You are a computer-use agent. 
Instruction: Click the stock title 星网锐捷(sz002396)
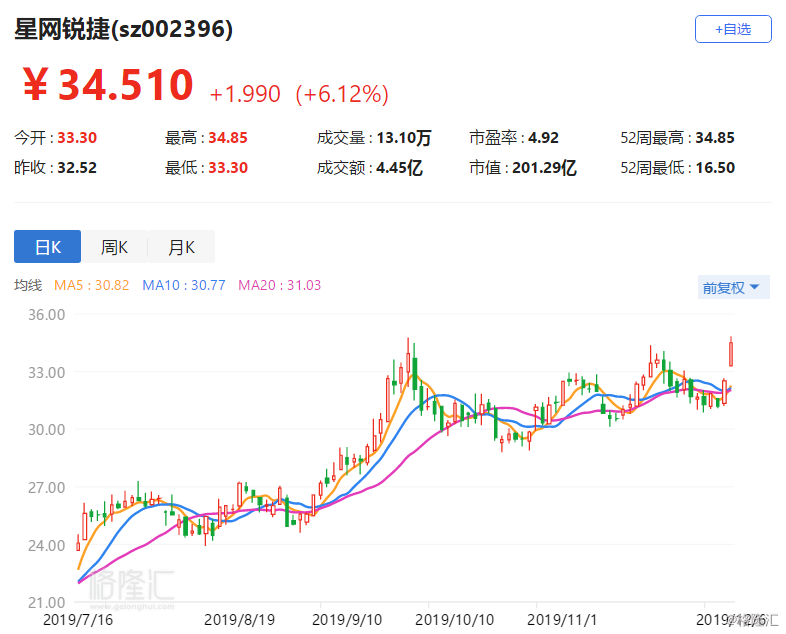pyautogui.click(x=123, y=29)
